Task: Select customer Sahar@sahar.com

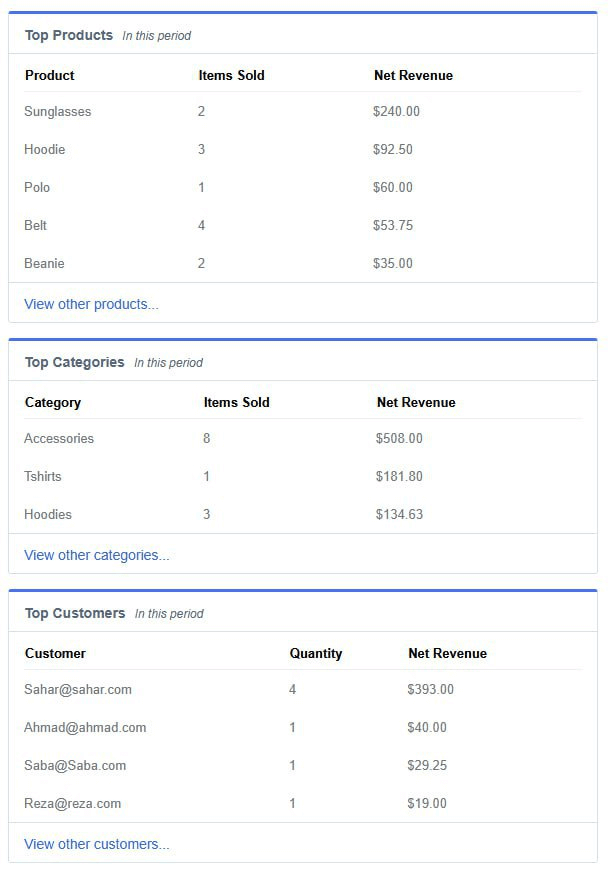Action: pos(78,690)
